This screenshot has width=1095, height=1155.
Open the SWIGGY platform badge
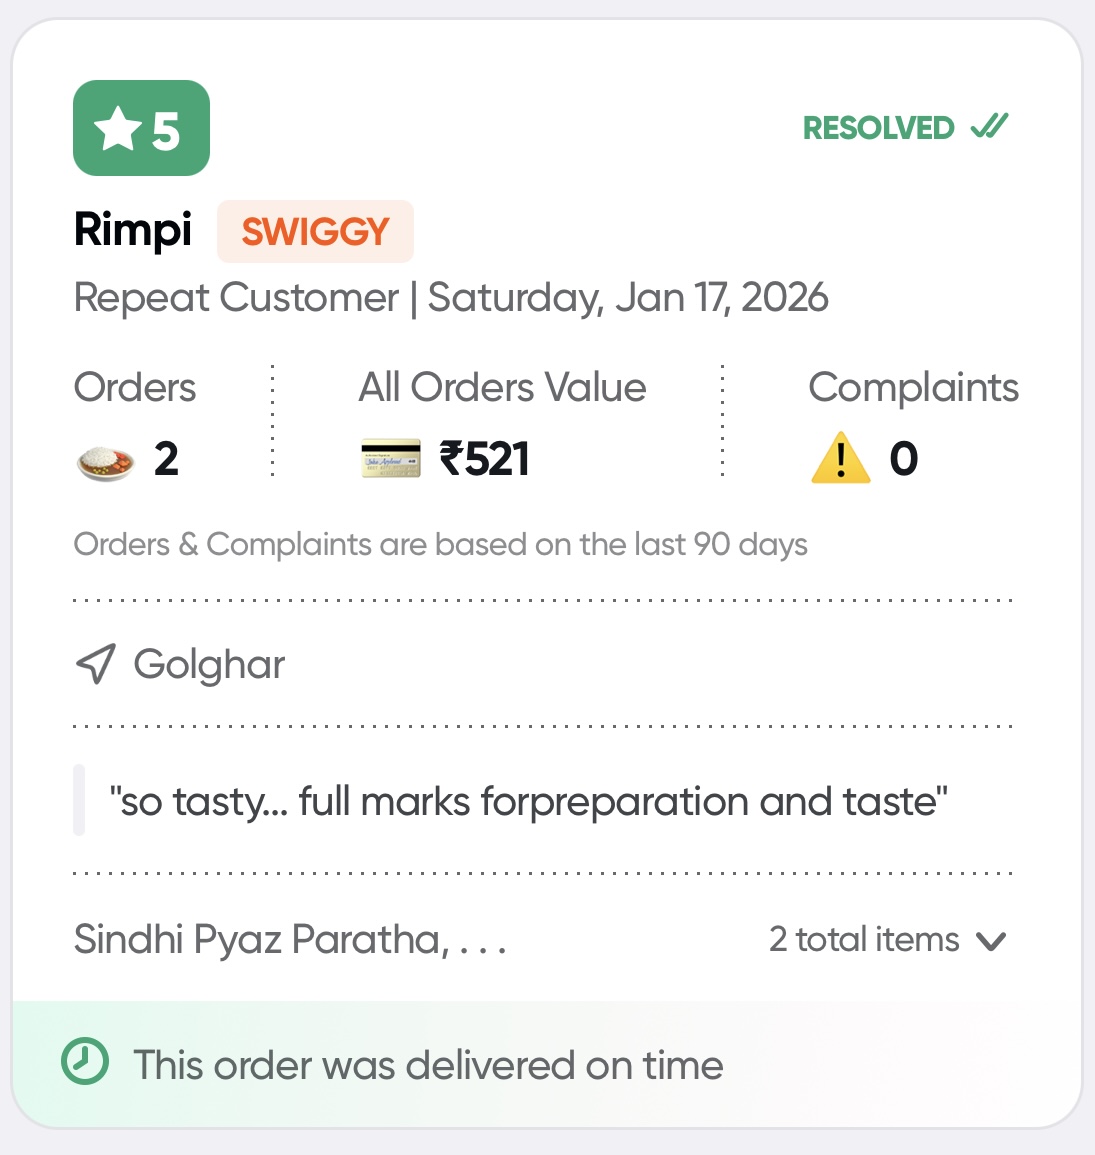315,230
